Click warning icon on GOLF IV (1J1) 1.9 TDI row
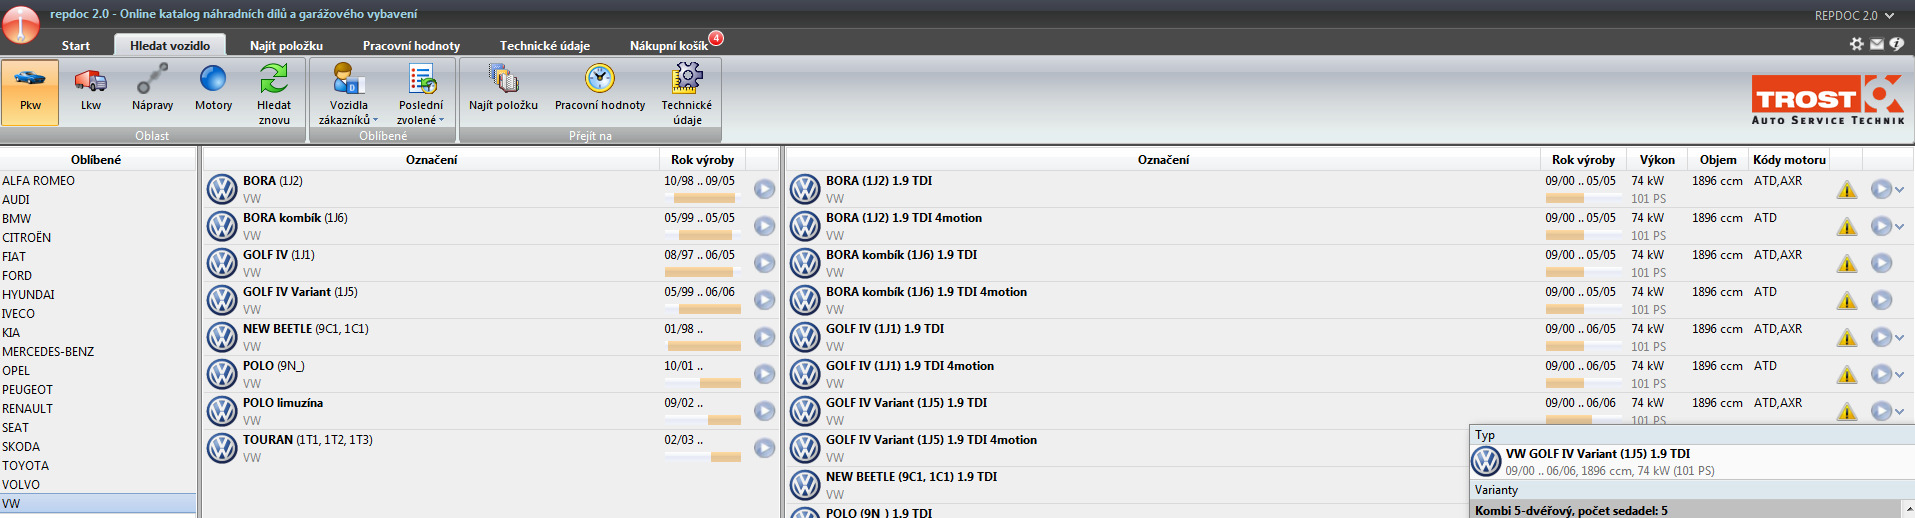 [x=1847, y=338]
